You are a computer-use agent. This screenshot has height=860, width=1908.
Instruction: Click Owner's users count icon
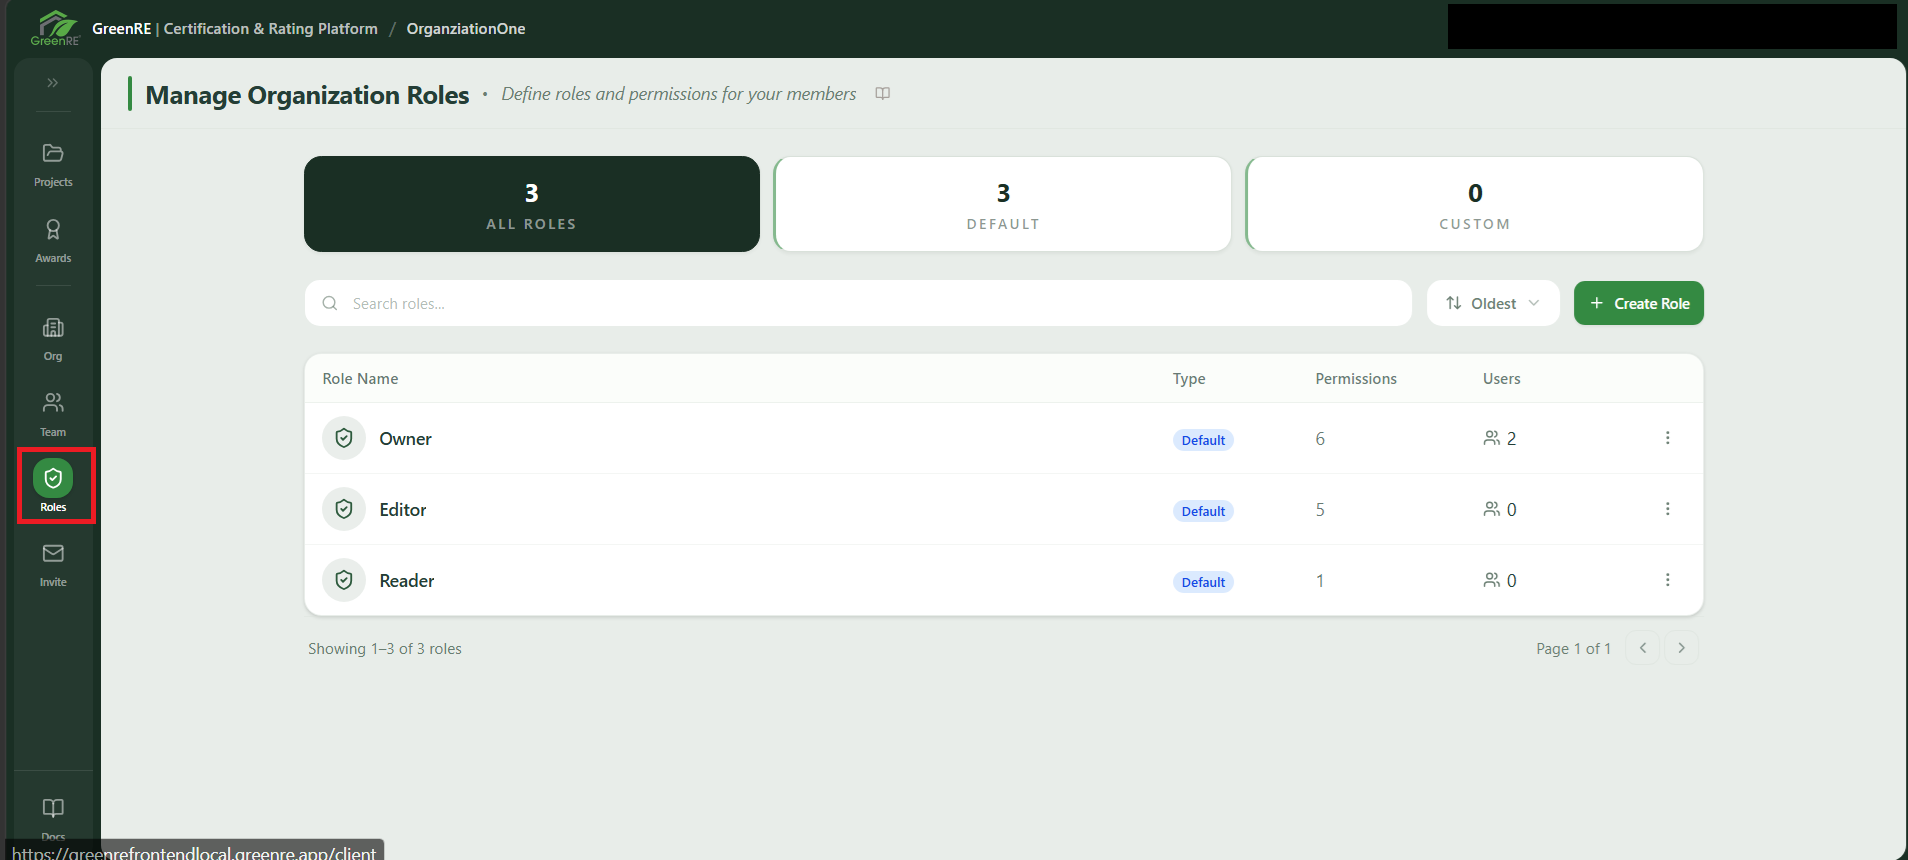point(1492,438)
